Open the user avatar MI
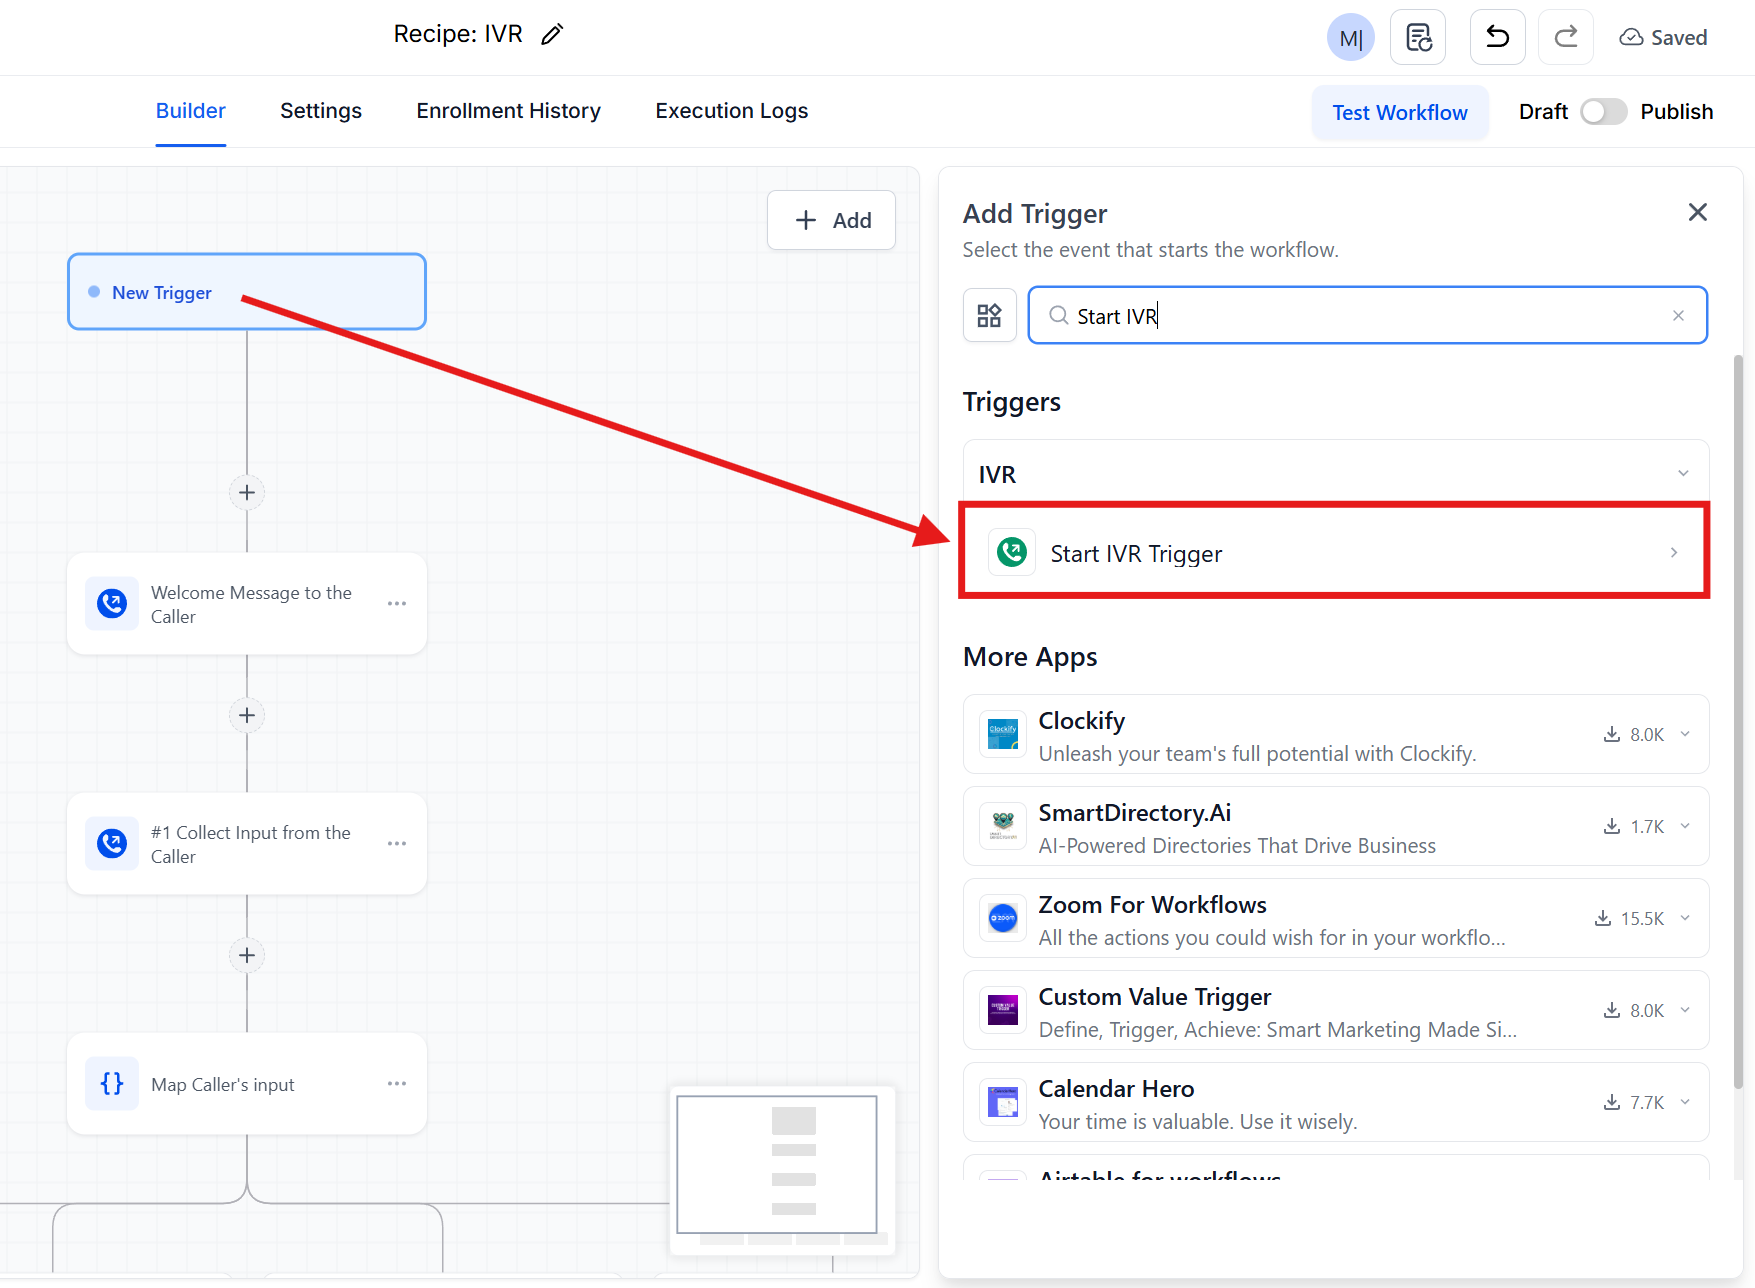1755x1288 pixels. click(x=1351, y=38)
